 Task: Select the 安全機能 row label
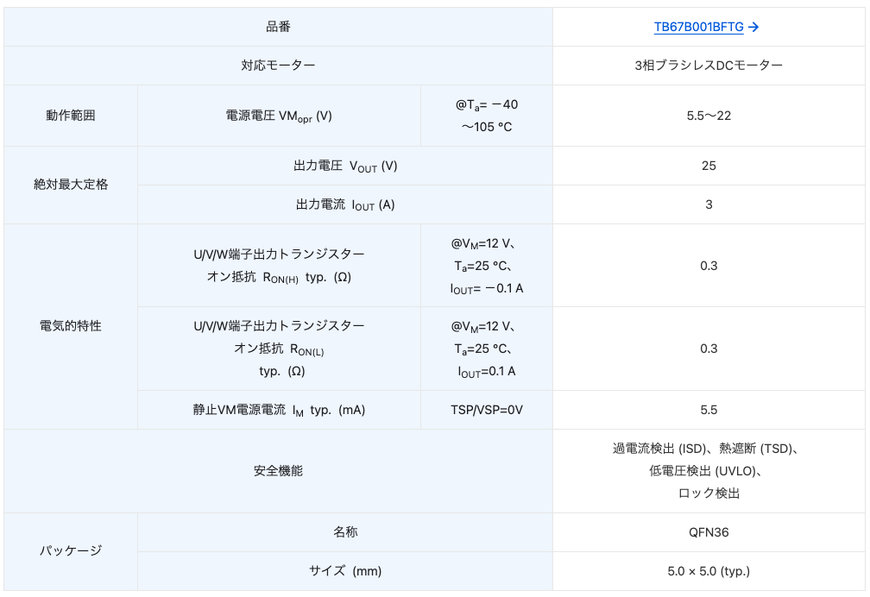pos(278,470)
